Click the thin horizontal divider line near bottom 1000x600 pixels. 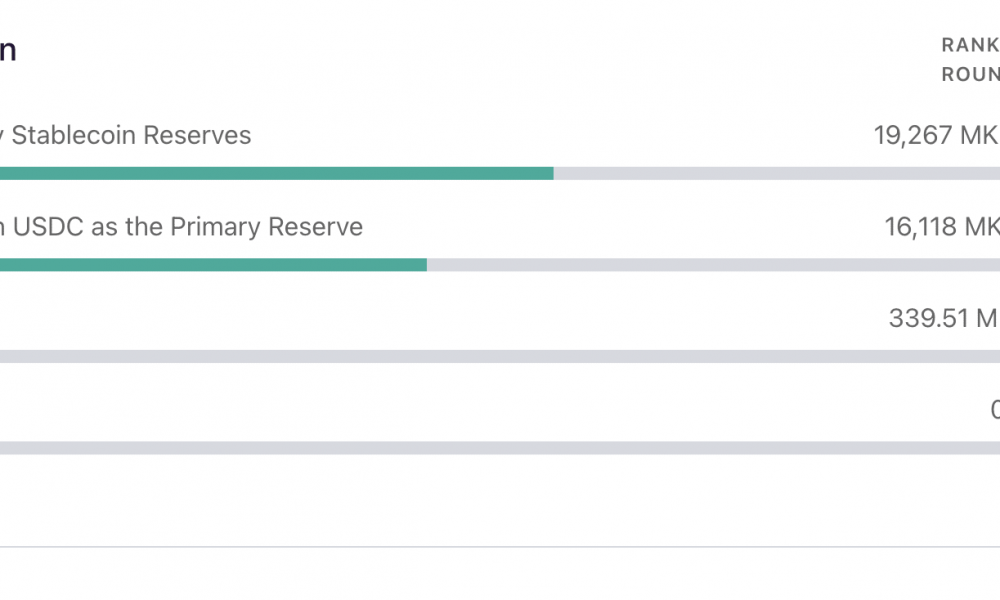(x=500, y=546)
